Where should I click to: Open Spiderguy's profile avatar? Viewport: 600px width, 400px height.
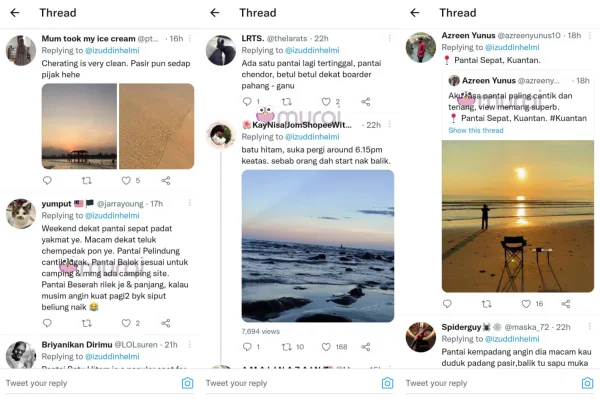pyautogui.click(x=420, y=336)
